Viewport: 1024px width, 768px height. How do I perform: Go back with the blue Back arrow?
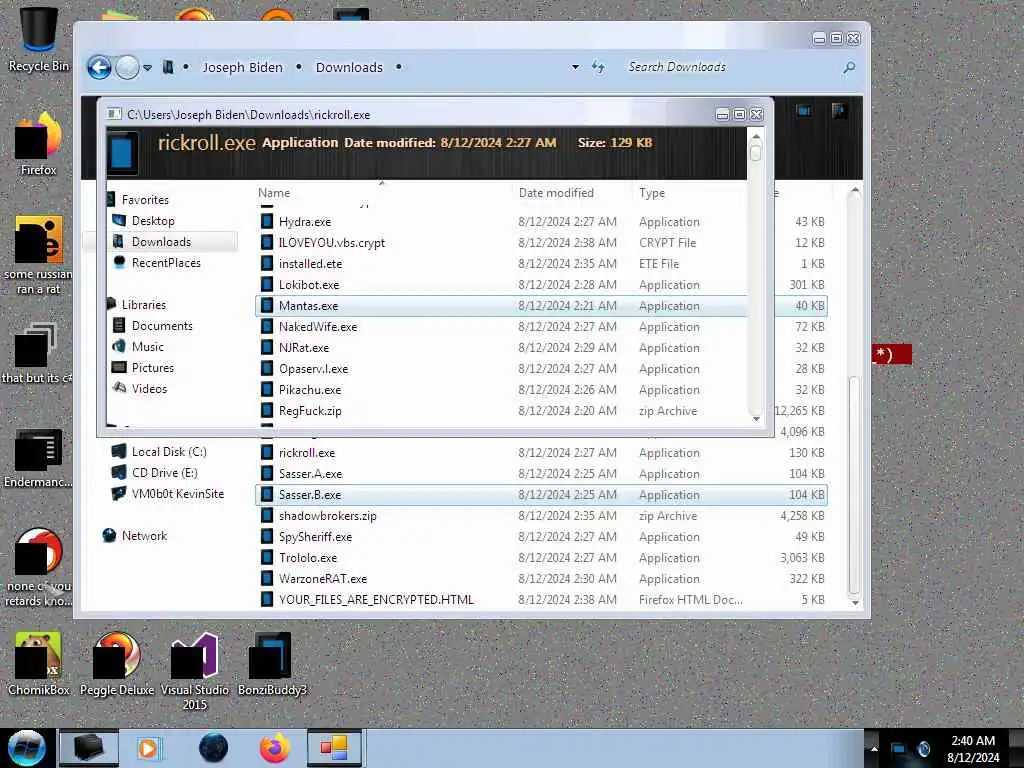pyautogui.click(x=99, y=67)
